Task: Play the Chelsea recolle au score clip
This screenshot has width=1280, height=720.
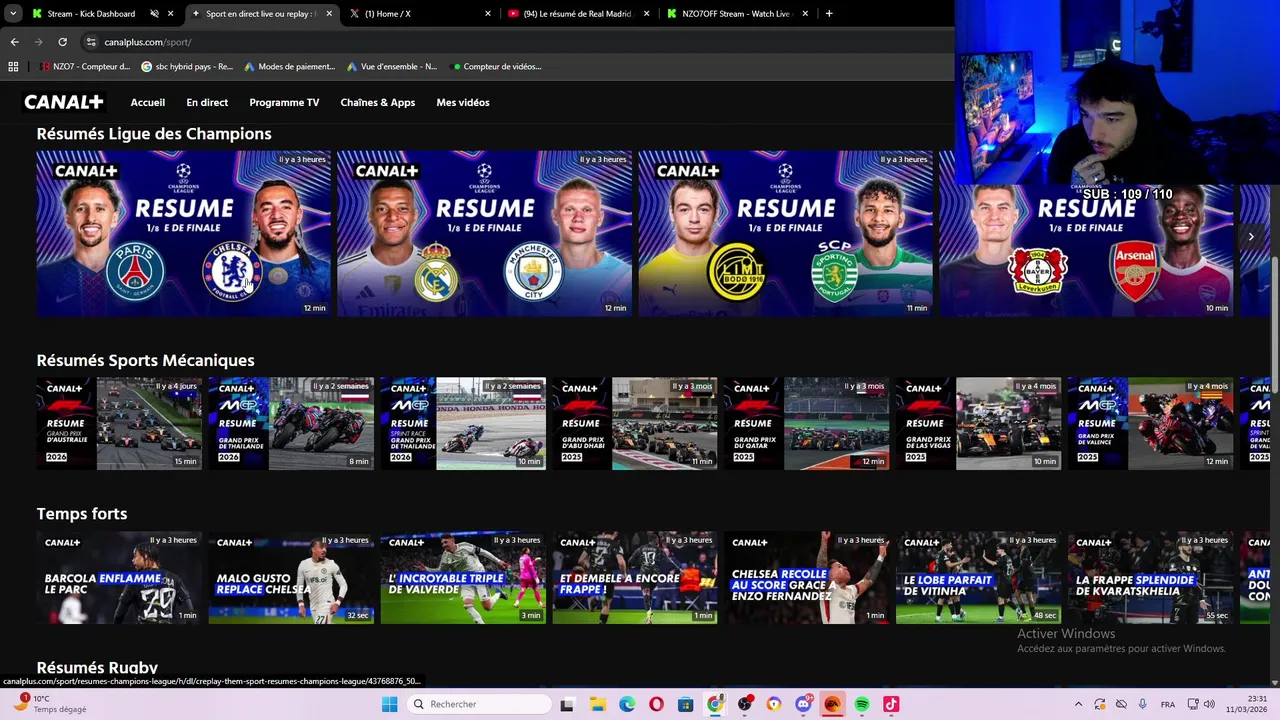Action: (x=807, y=577)
